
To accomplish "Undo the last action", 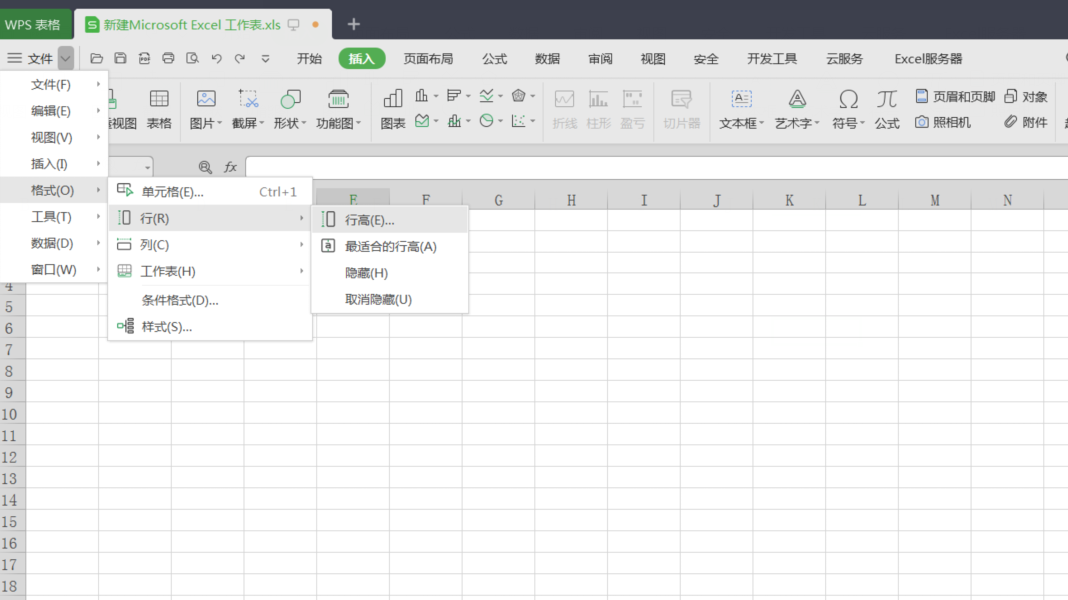I will [217, 59].
